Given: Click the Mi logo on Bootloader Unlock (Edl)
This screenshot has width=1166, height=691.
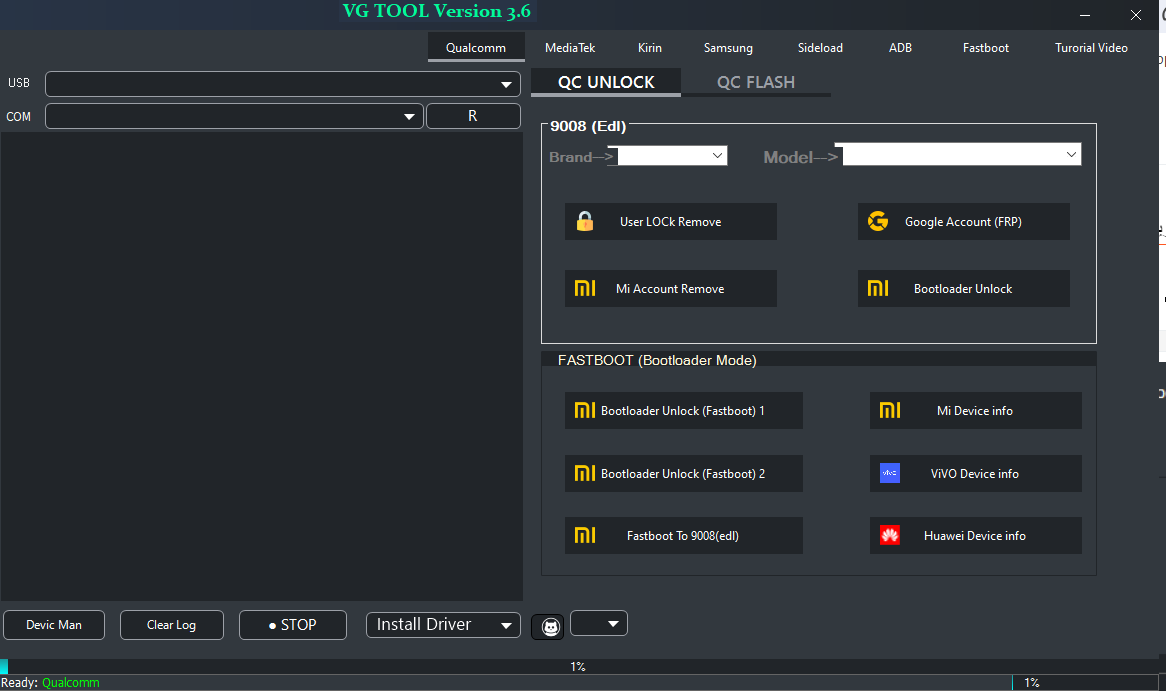Looking at the screenshot, I should [877, 288].
